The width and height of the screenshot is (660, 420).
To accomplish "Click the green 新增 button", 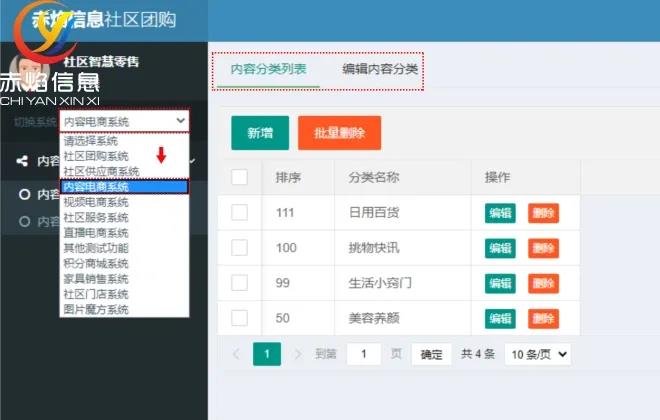I will tap(260, 133).
